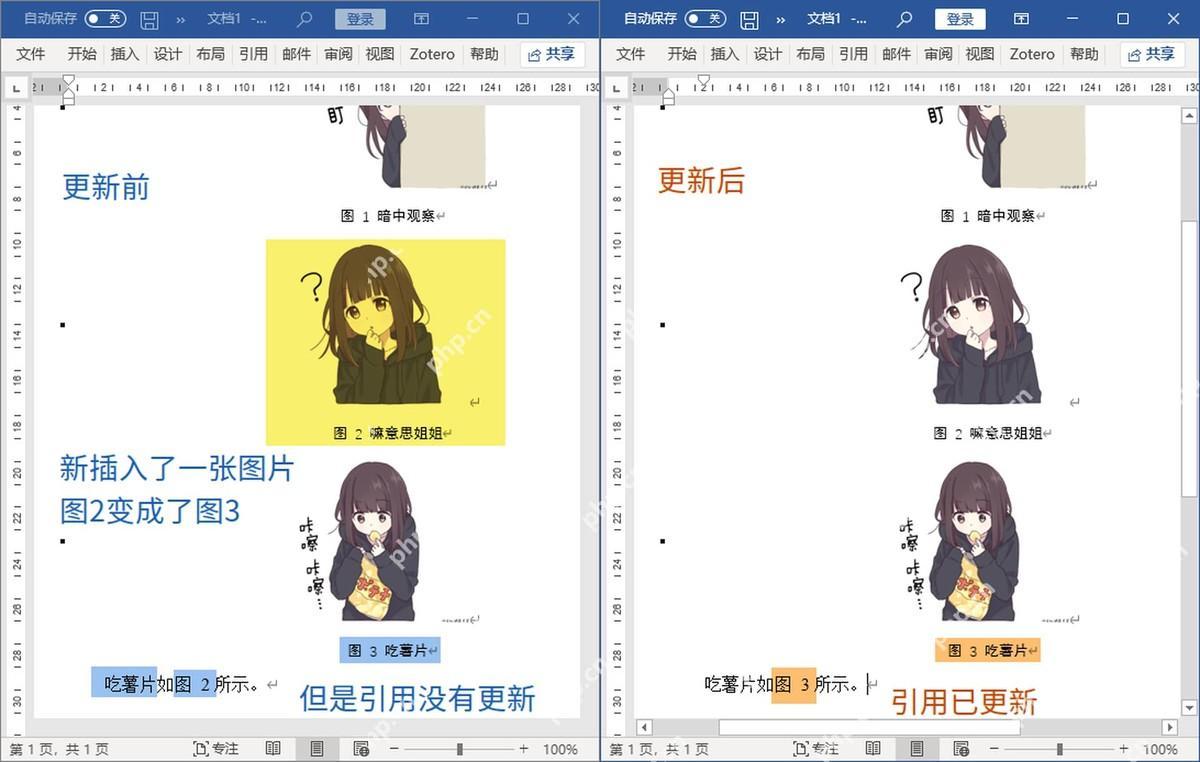
Task: Expand quick access overflow in right window
Action: tap(780, 19)
